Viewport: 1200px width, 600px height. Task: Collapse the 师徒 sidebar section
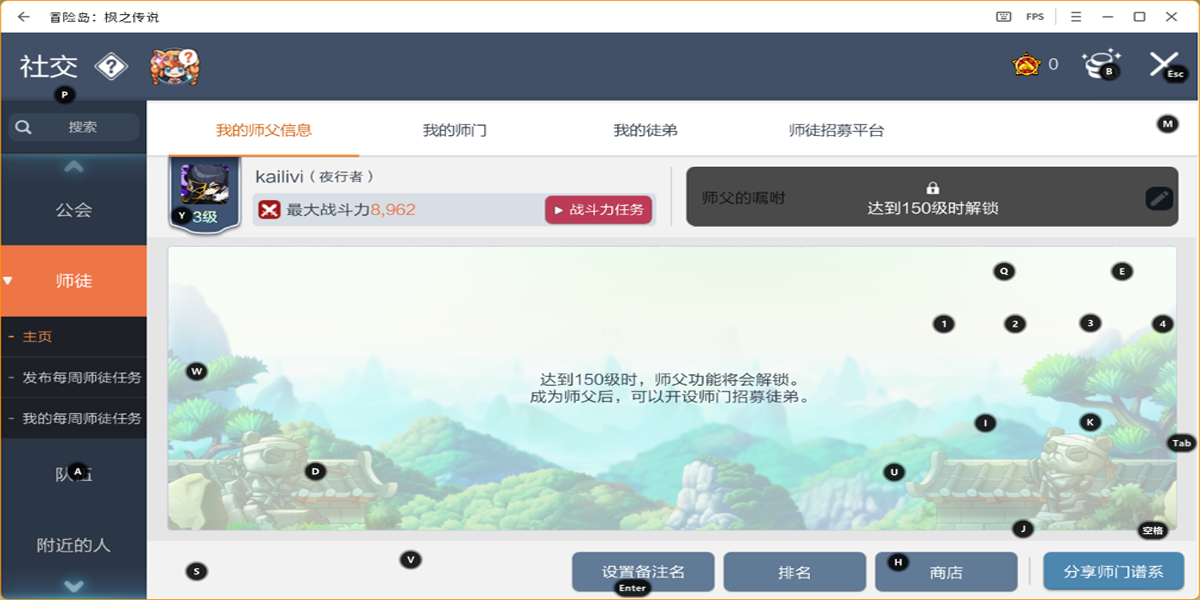tap(73, 281)
